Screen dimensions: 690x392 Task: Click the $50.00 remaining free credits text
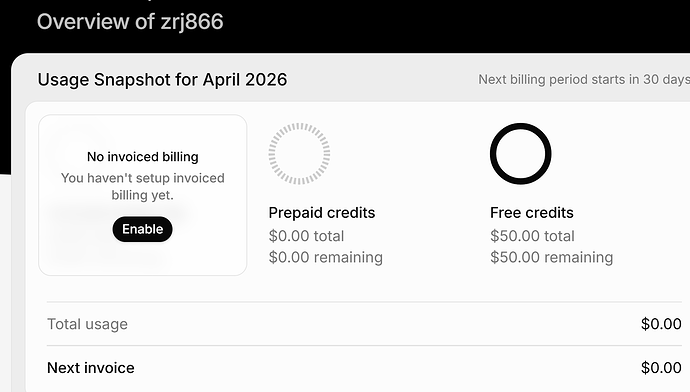(x=551, y=257)
